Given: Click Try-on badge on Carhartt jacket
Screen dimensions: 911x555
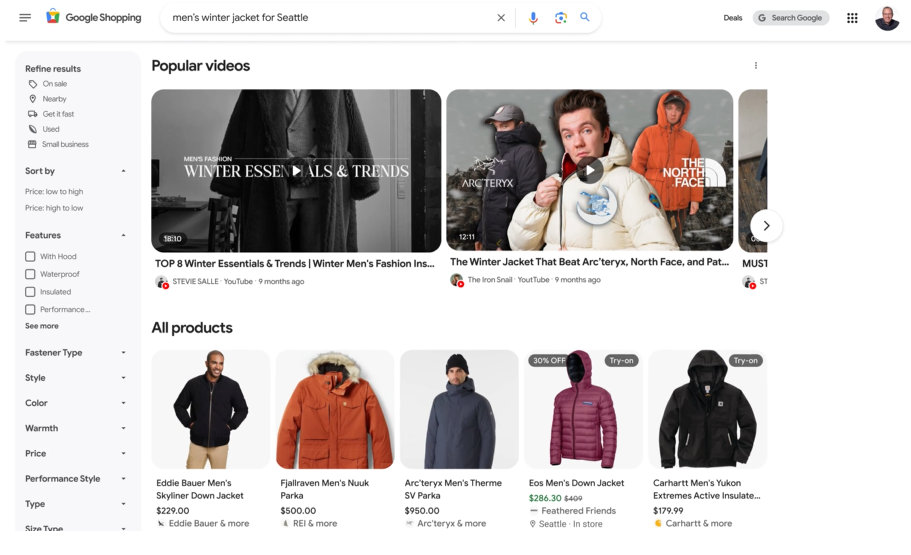Looking at the screenshot, I should (x=745, y=360).
